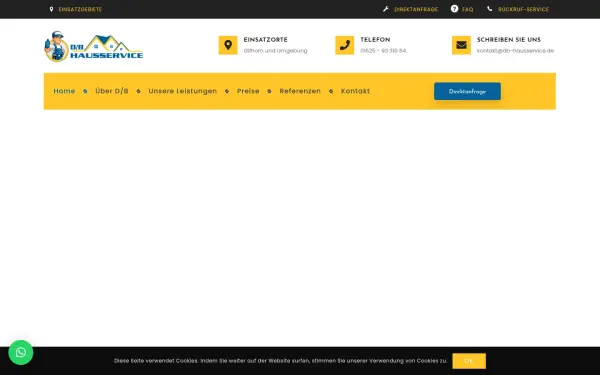
Task: Click the phone number under Telefon
Action: point(383,51)
